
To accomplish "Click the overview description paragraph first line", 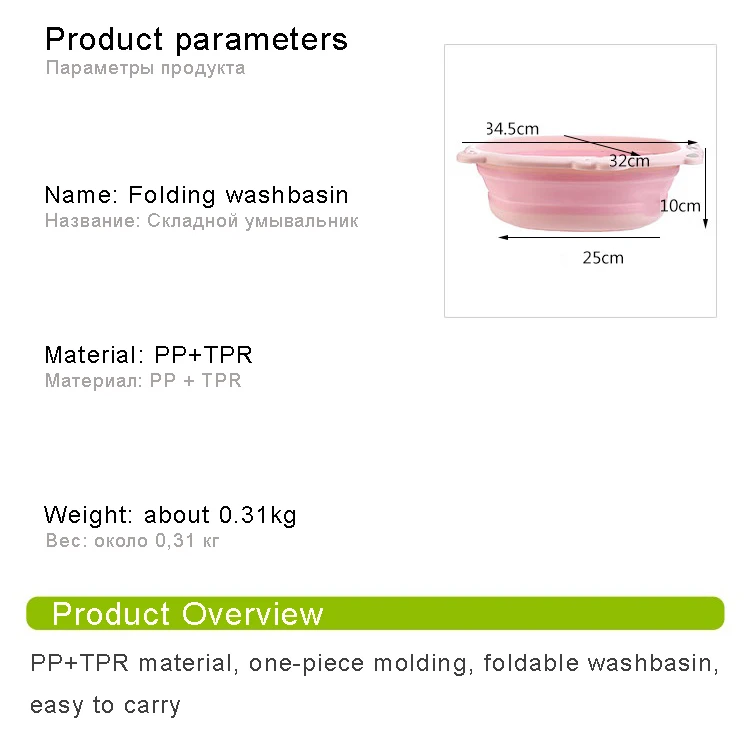I will point(375,664).
